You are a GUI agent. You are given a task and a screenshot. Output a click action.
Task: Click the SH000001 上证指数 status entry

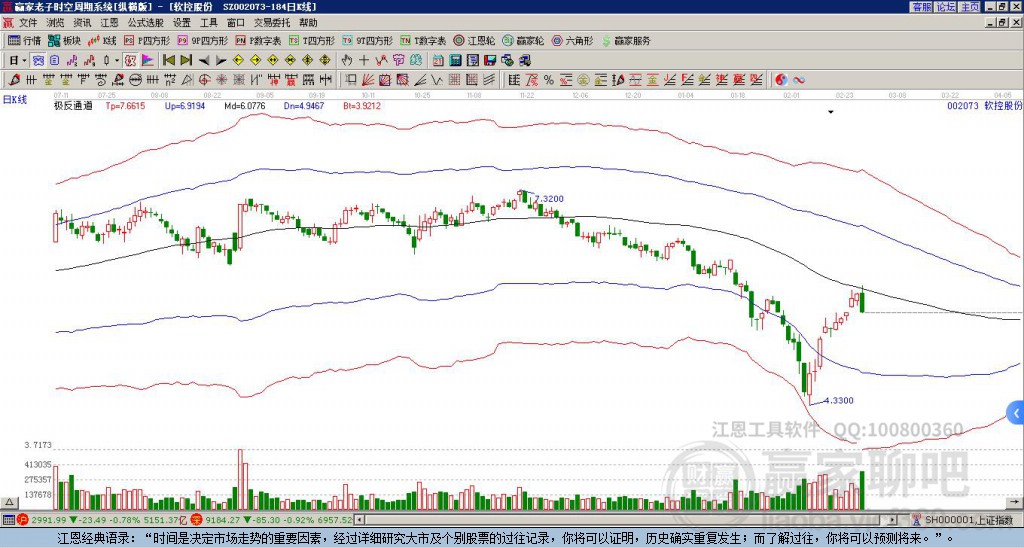point(969,520)
